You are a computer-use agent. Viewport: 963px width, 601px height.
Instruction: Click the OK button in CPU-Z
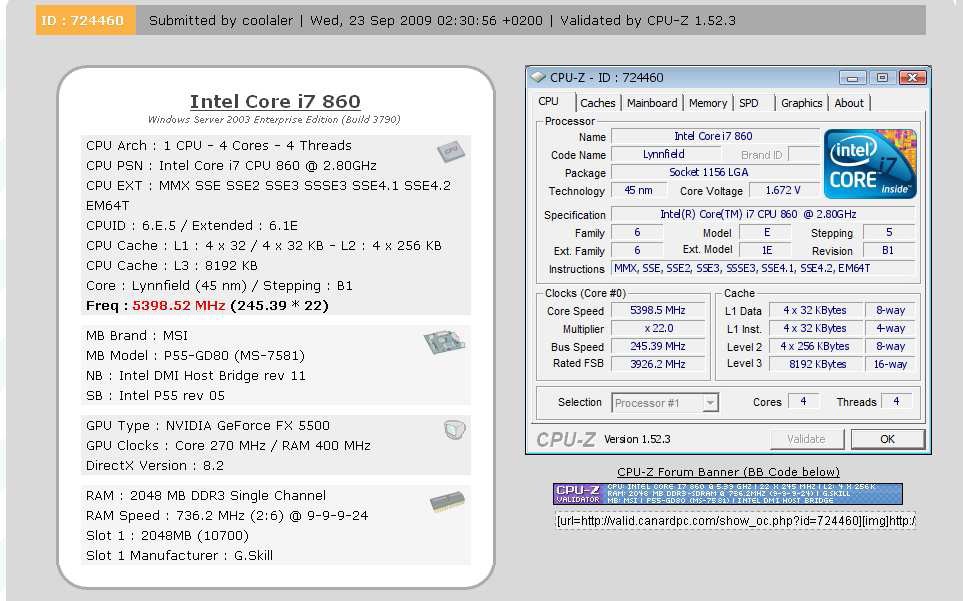click(x=887, y=439)
